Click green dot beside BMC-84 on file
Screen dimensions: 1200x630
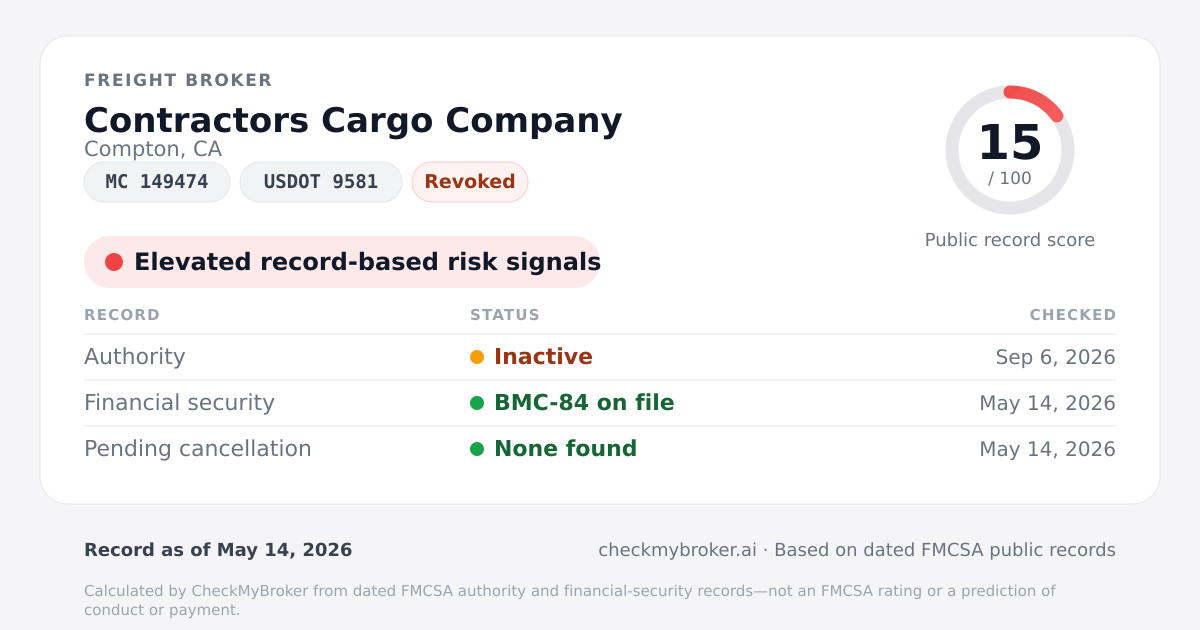[x=477, y=403]
